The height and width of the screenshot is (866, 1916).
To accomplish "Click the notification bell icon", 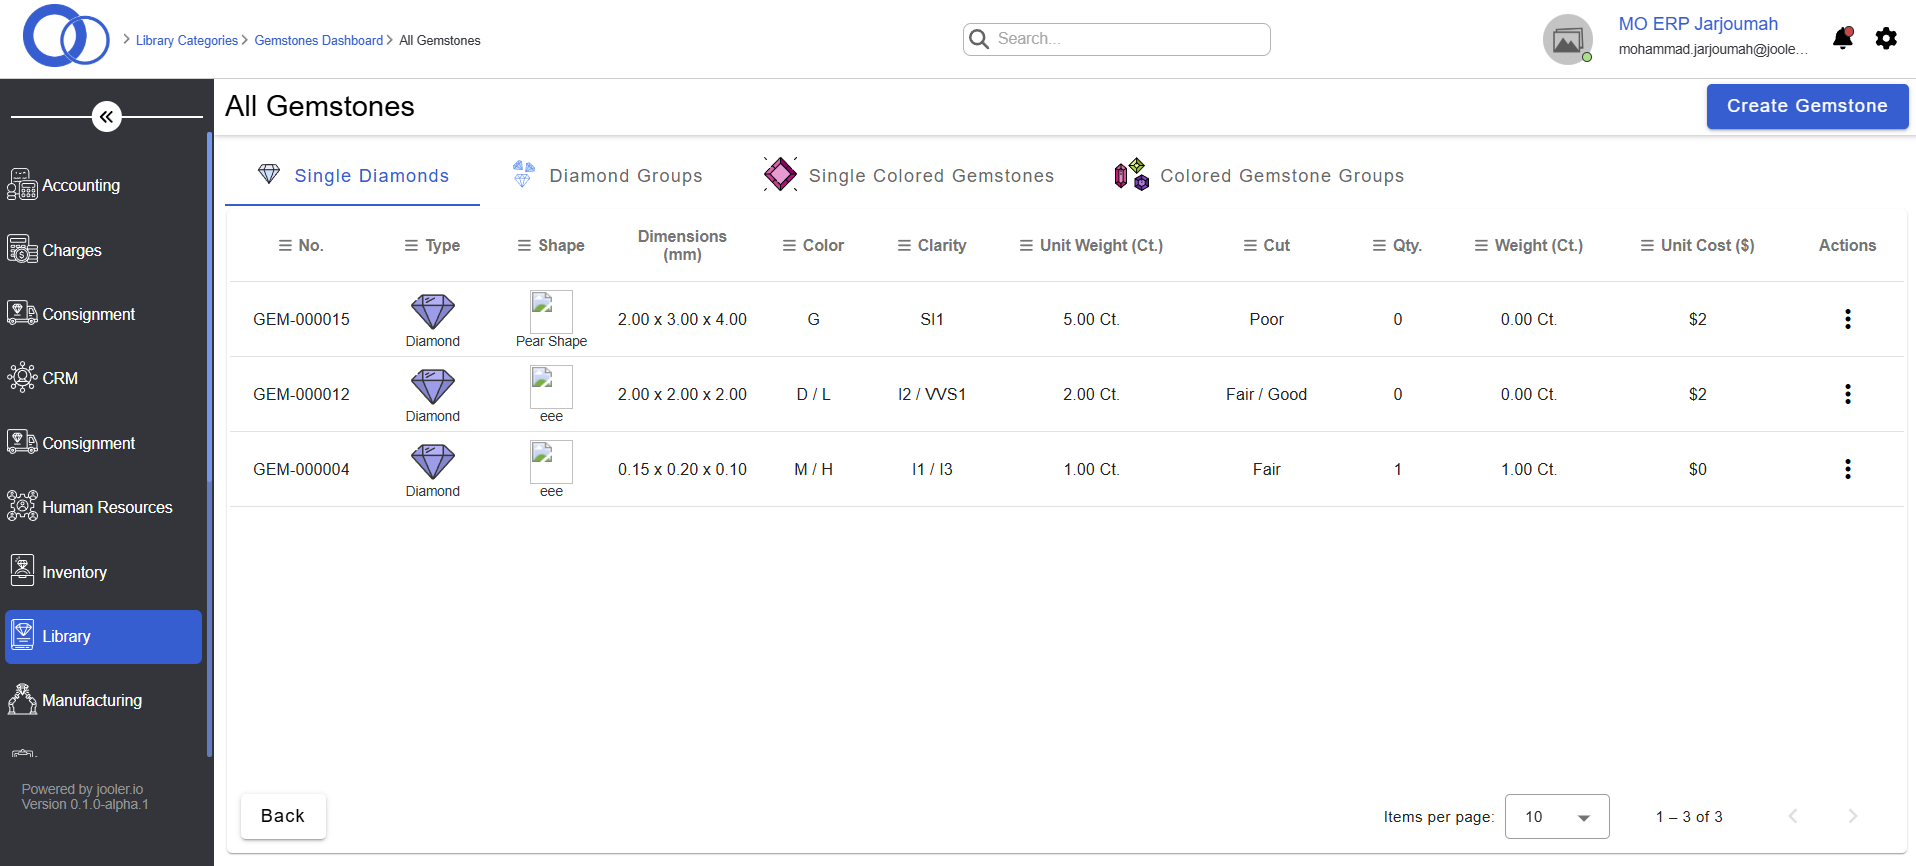I will point(1842,39).
